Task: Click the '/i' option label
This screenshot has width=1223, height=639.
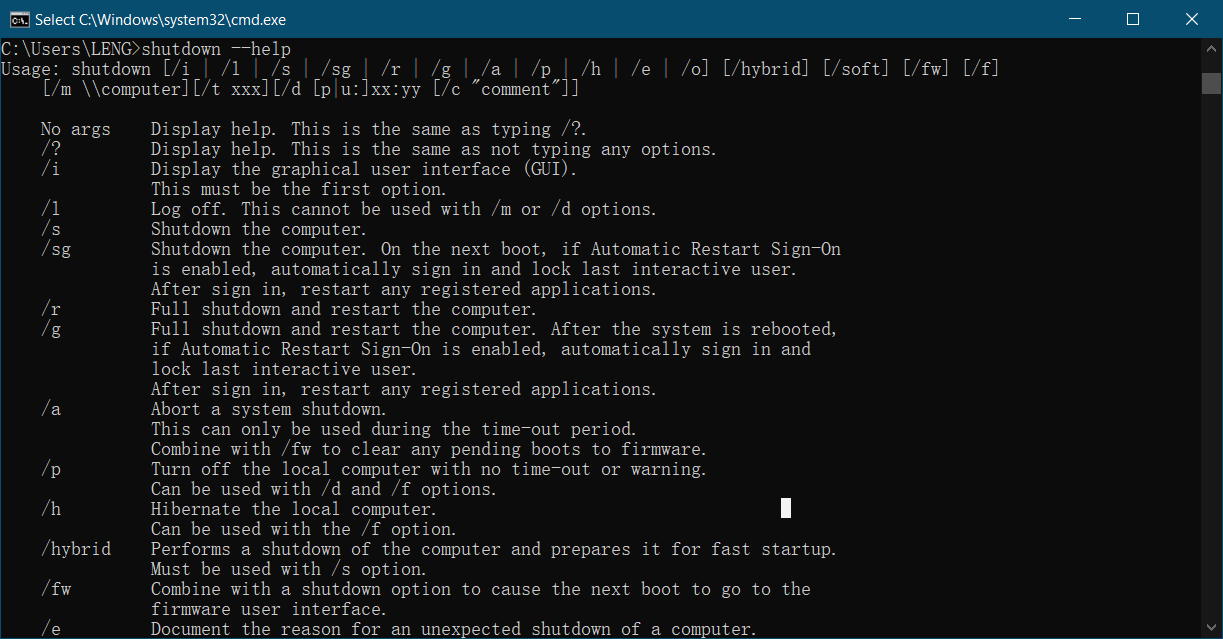Action: tap(51, 169)
